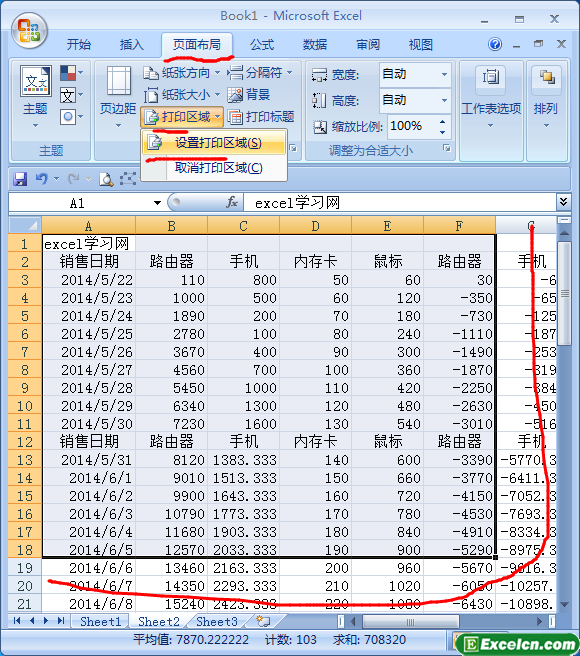580x656 pixels.
Task: Open the Name Box dropdown arrow
Action: [x=157, y=203]
